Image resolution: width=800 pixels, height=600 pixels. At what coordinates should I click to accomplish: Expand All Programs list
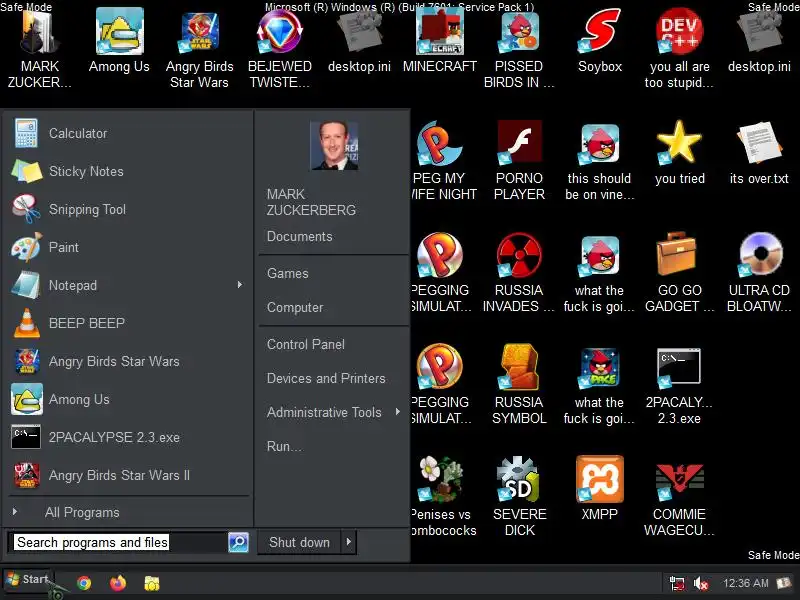(128, 512)
